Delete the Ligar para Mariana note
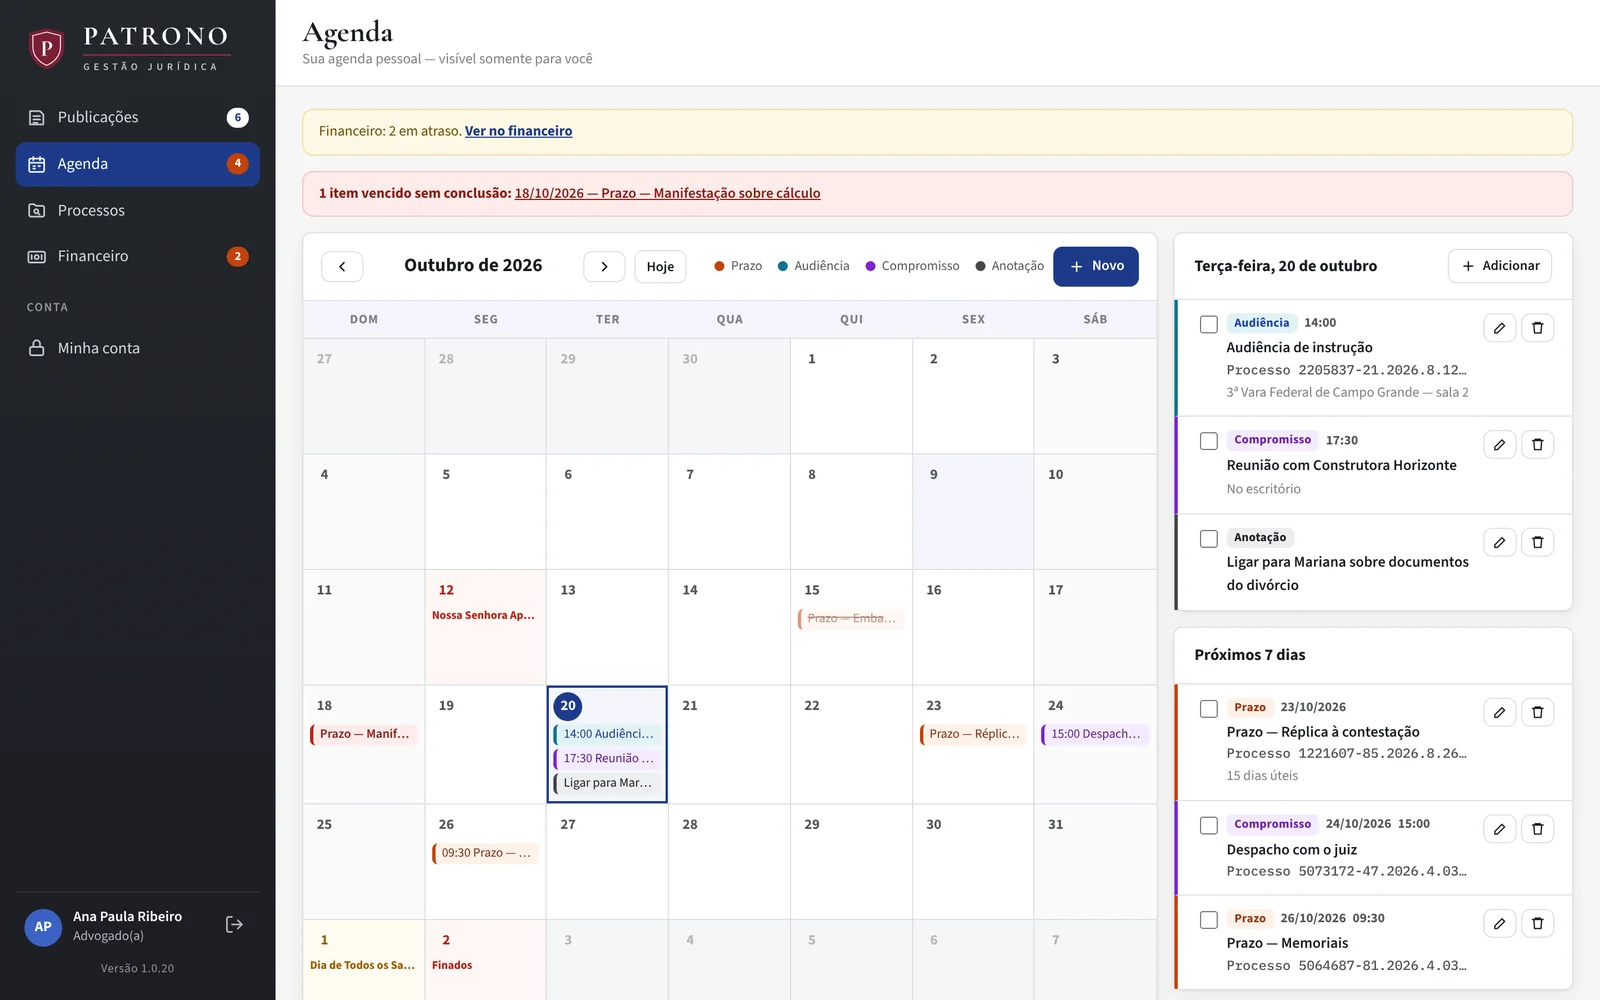1600x1000 pixels. click(x=1538, y=542)
